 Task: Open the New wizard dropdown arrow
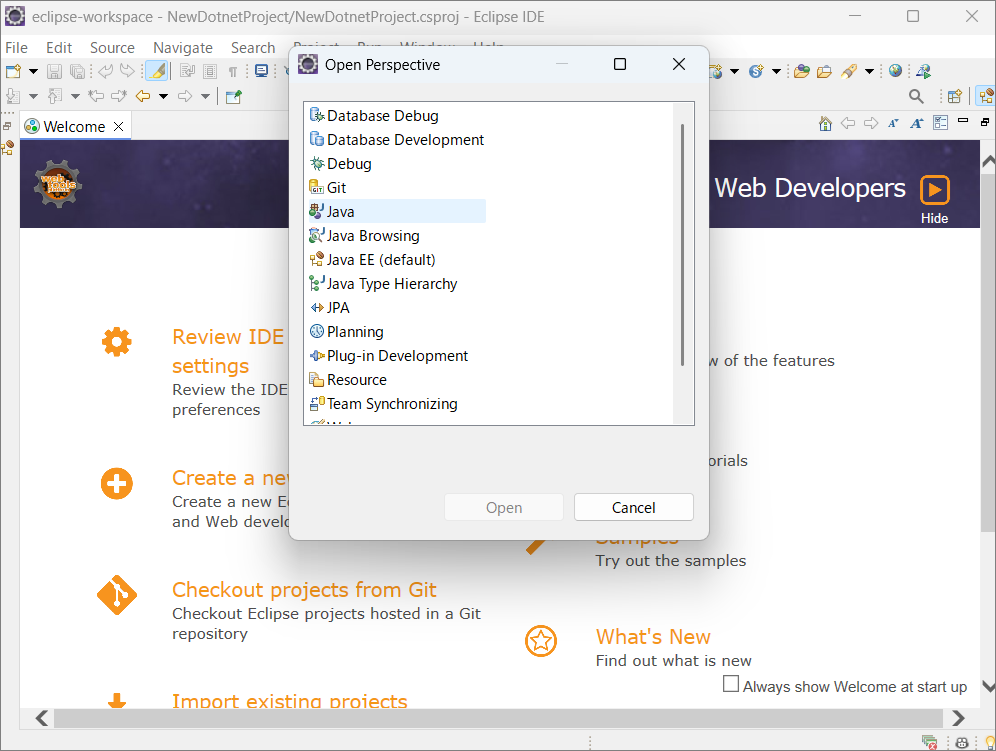[x=33, y=71]
